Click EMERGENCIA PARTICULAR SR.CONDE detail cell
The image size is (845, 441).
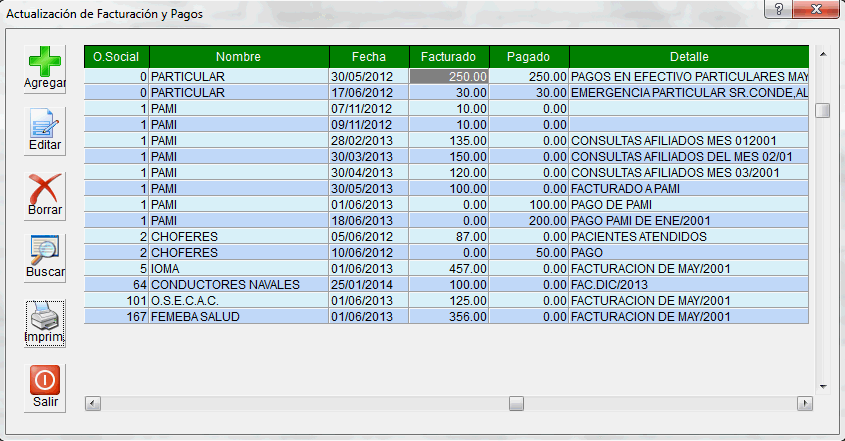coord(689,93)
